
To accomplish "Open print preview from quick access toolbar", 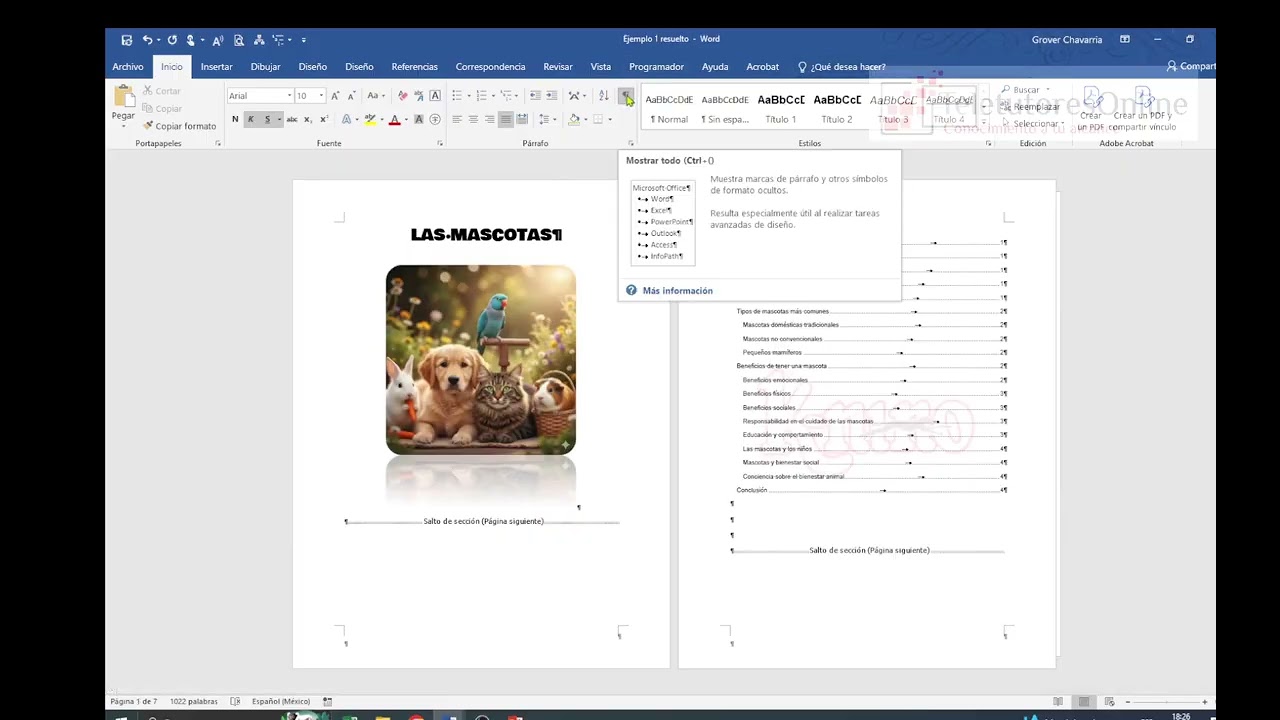I will (239, 40).
